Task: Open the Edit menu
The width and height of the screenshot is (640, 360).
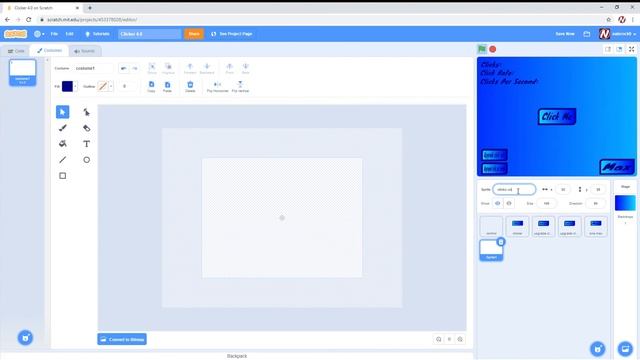Action: (x=69, y=34)
